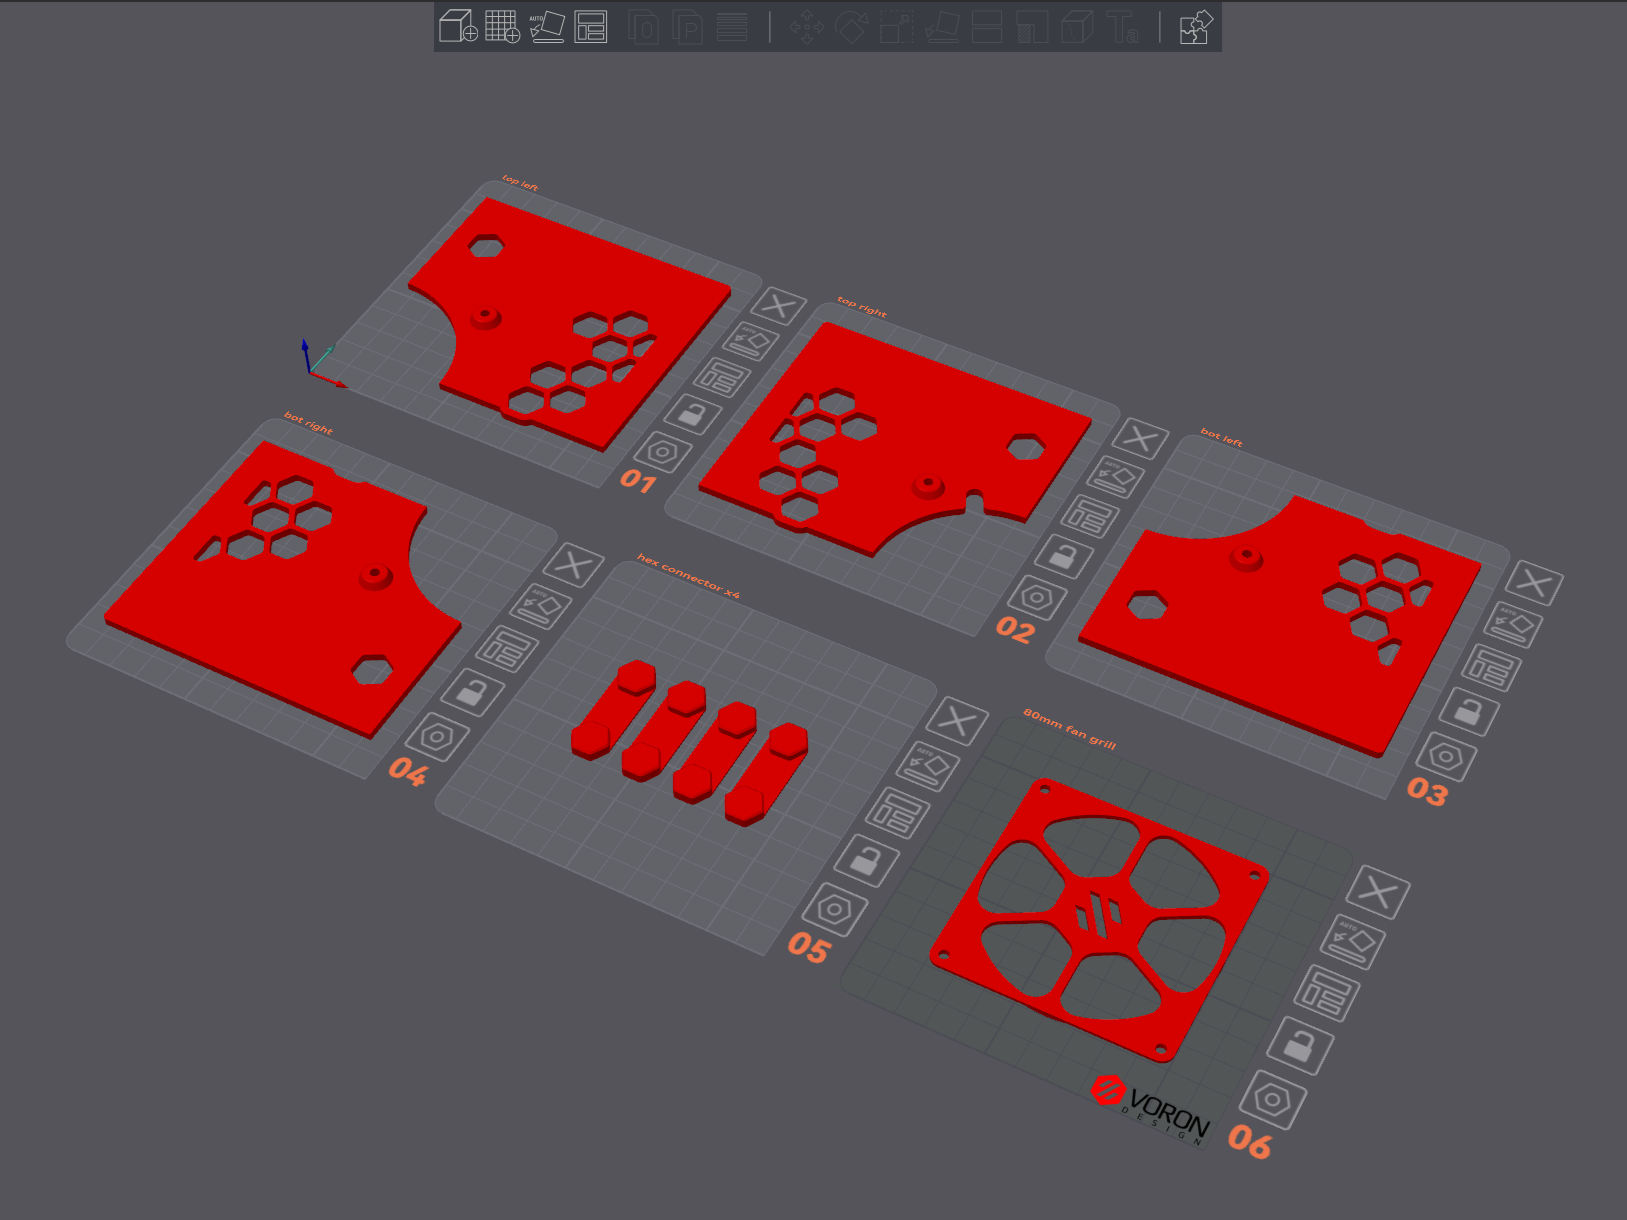Open plate 03 settings hexagon icon
1627x1220 pixels.
coord(1446,757)
